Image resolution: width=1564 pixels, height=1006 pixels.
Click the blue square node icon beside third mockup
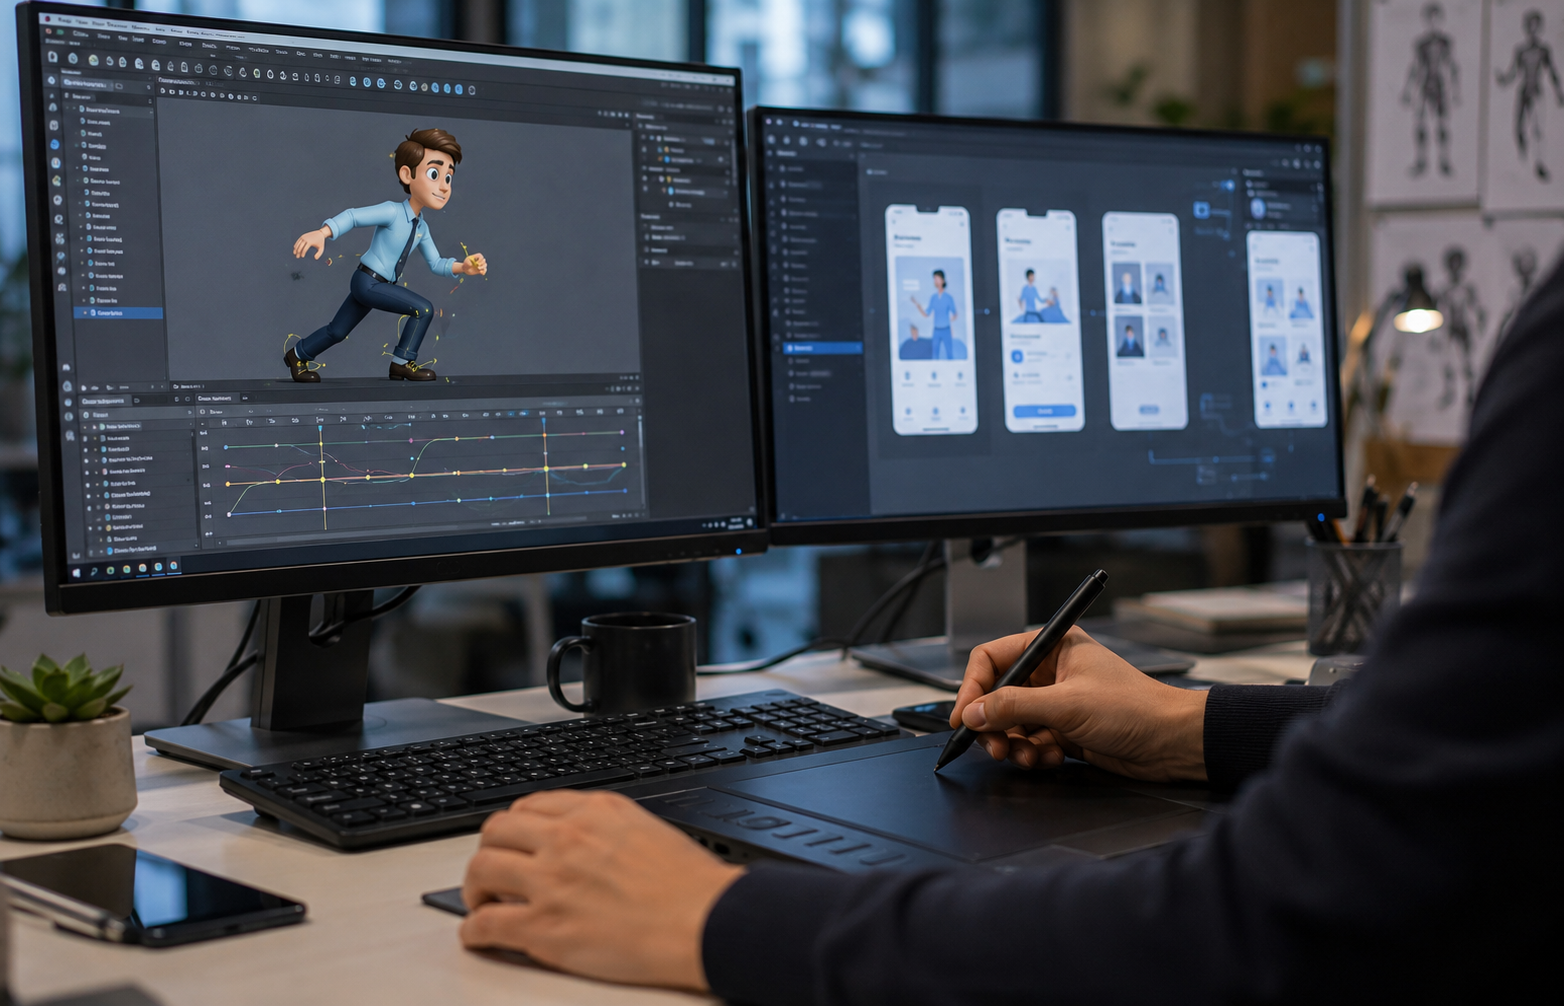(x=1202, y=210)
